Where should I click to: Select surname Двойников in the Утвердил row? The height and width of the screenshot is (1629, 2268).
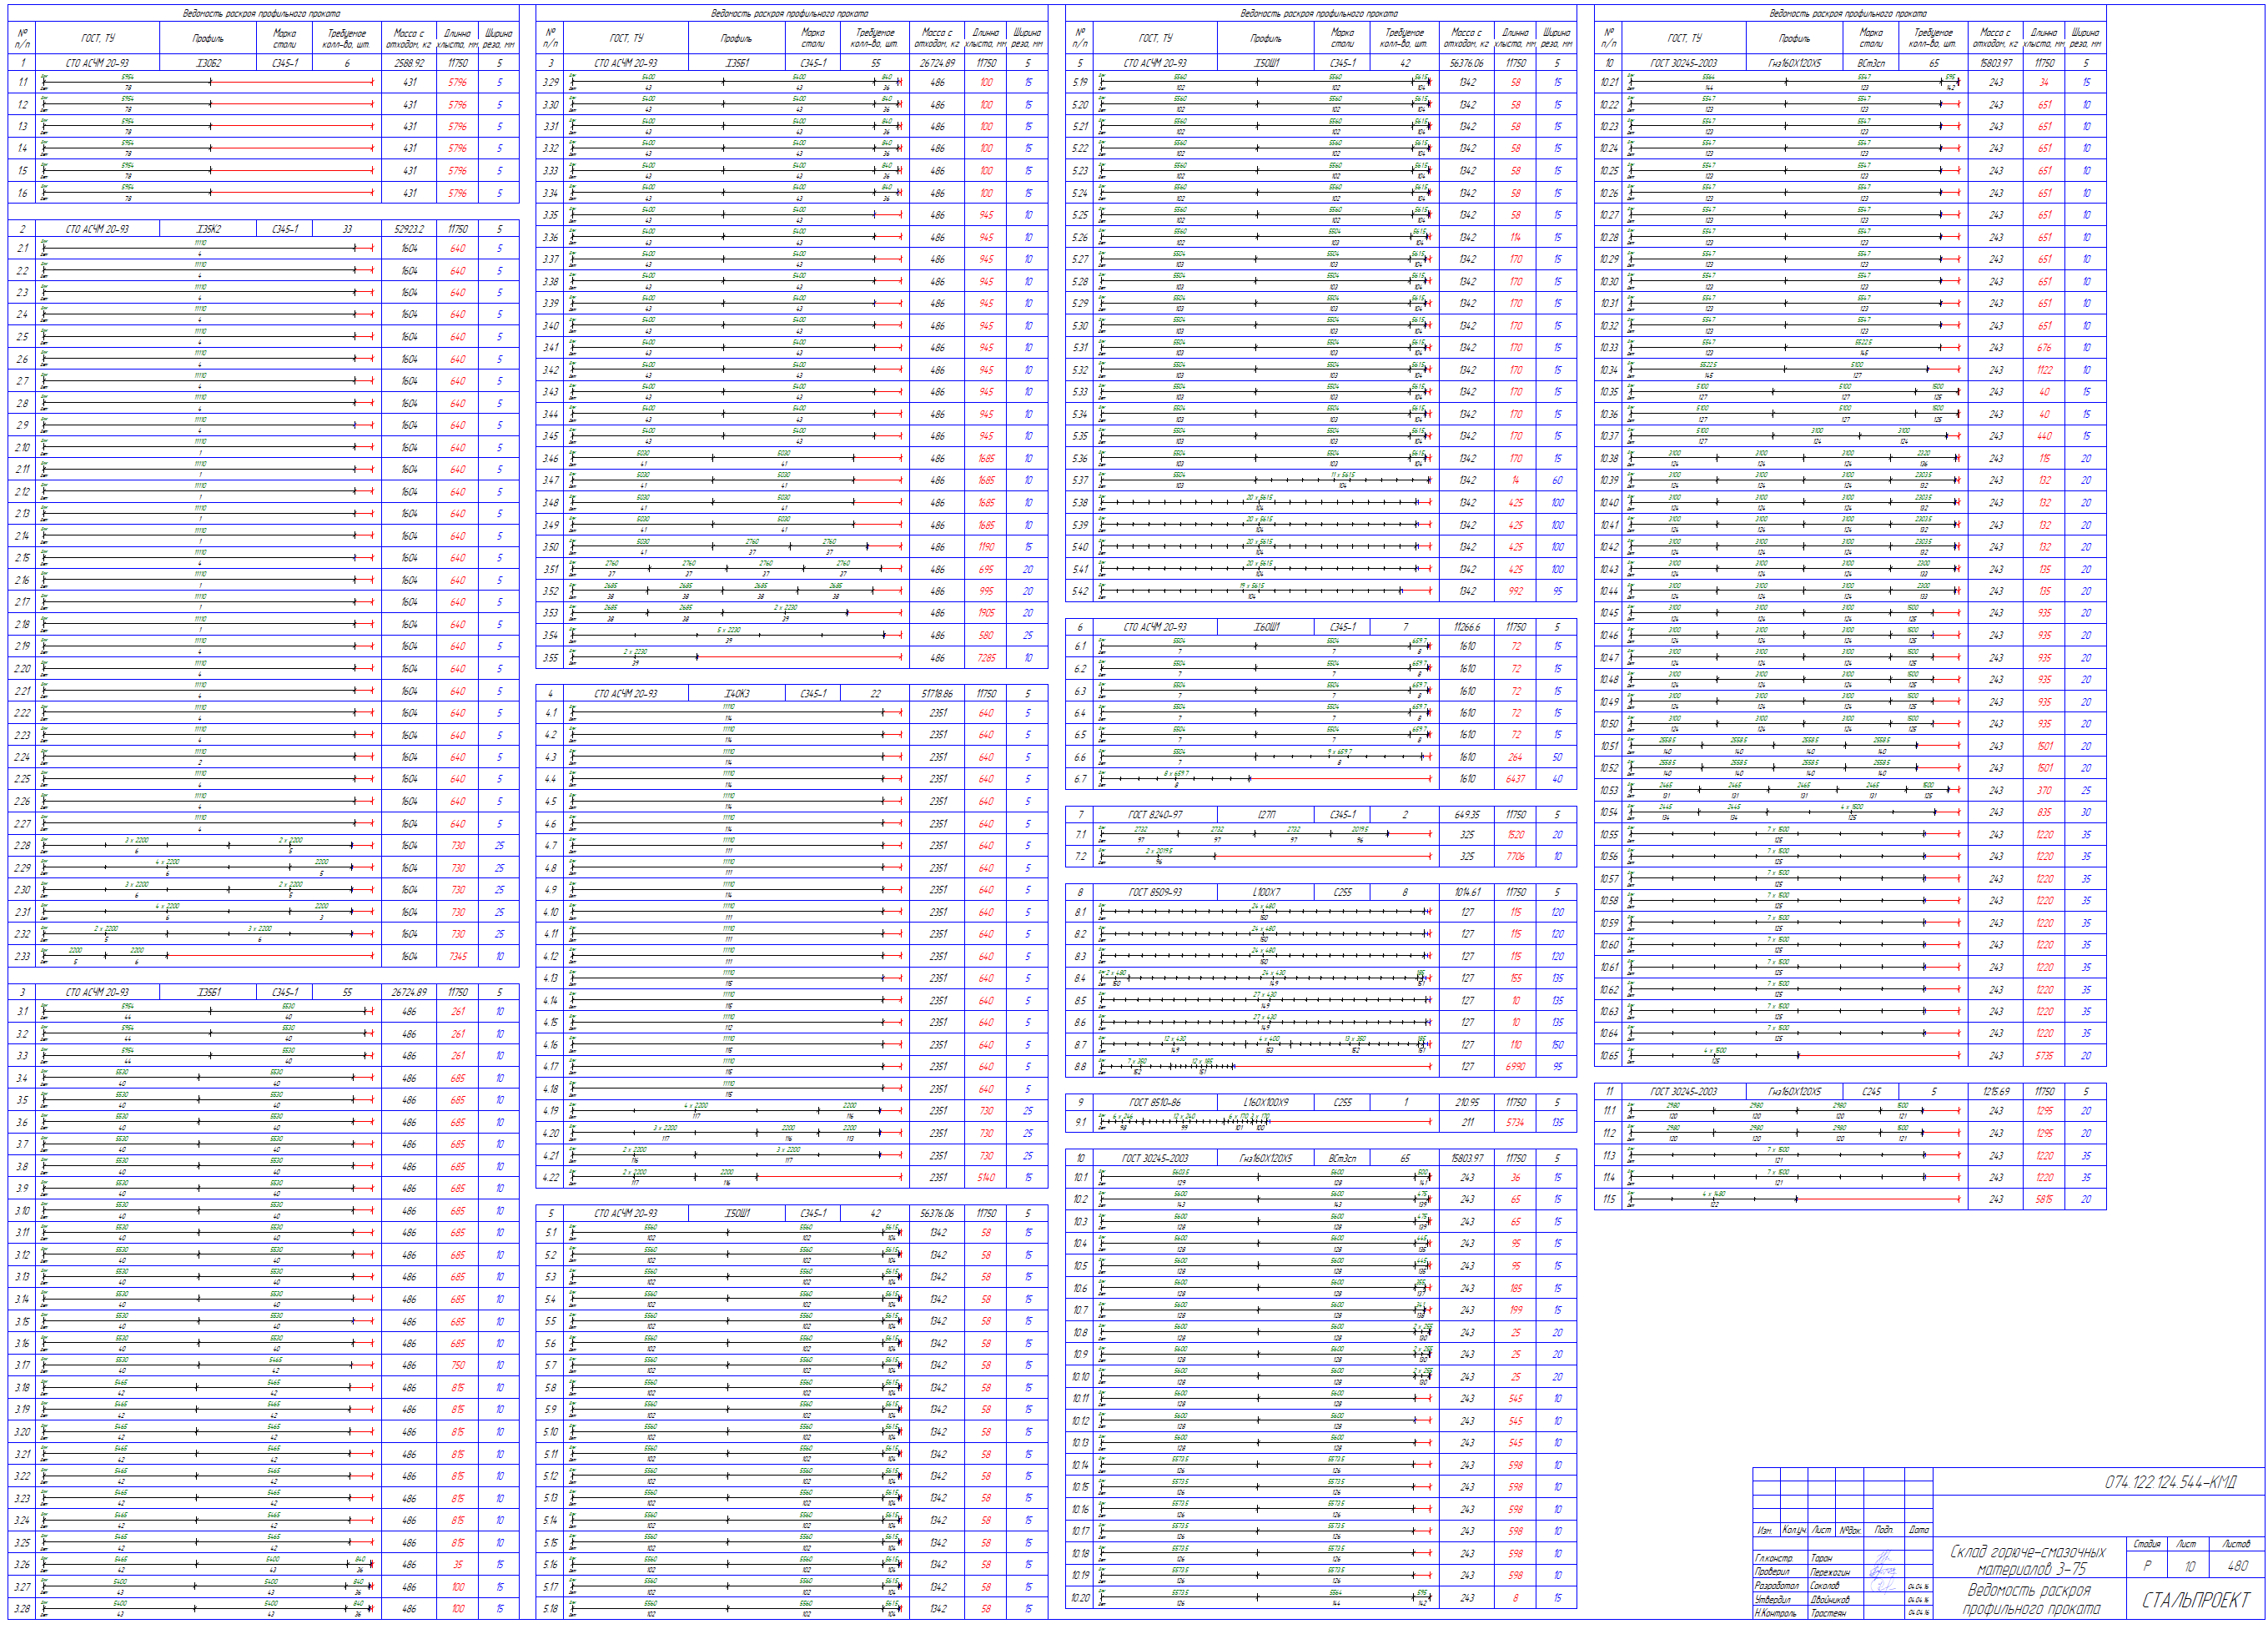(1829, 1599)
